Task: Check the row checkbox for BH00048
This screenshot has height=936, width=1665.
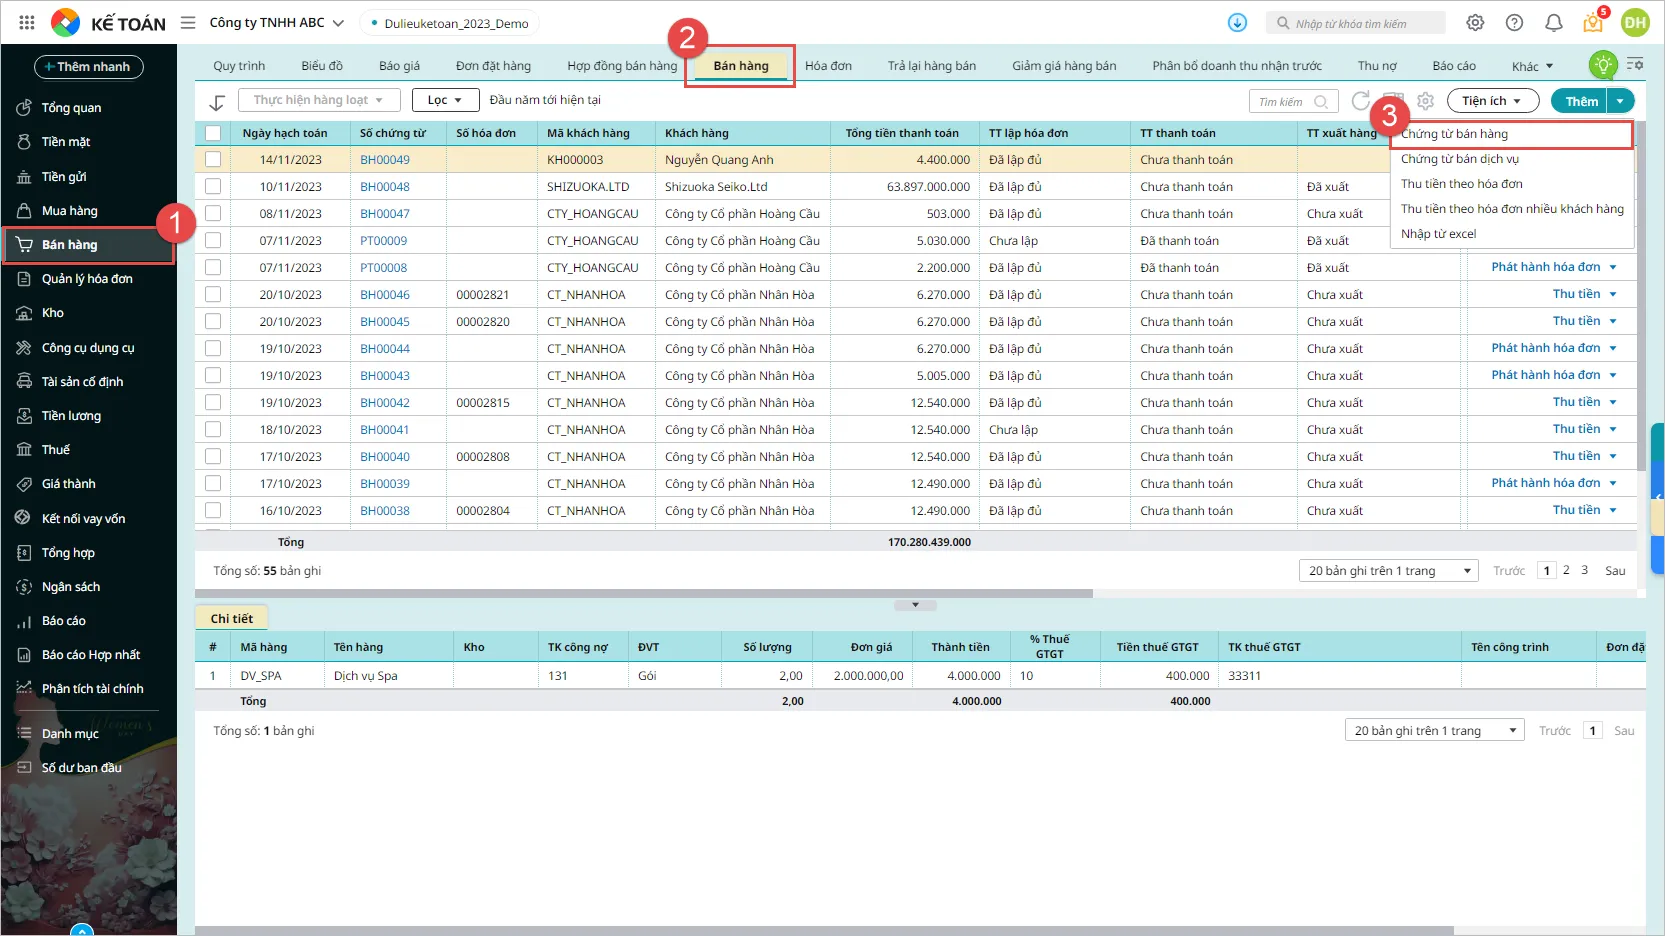Action: 213,187
